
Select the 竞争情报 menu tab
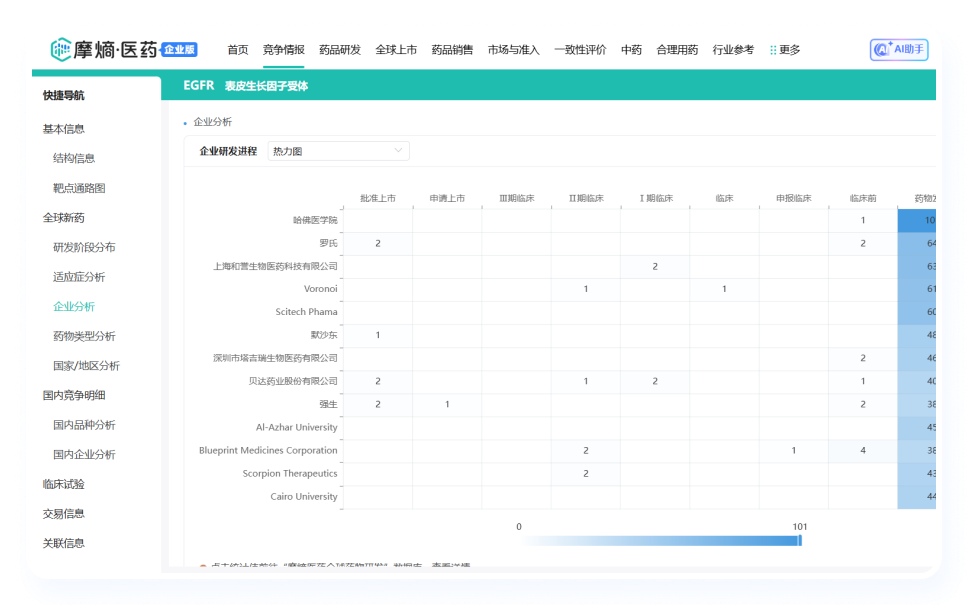click(283, 50)
